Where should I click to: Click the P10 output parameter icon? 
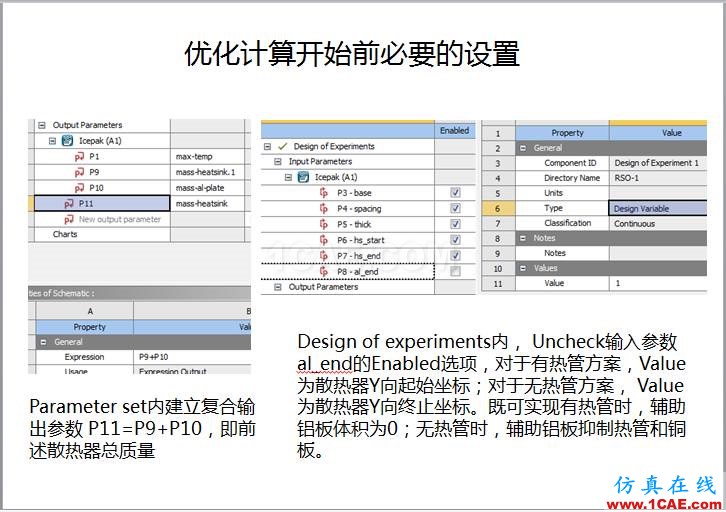79,188
